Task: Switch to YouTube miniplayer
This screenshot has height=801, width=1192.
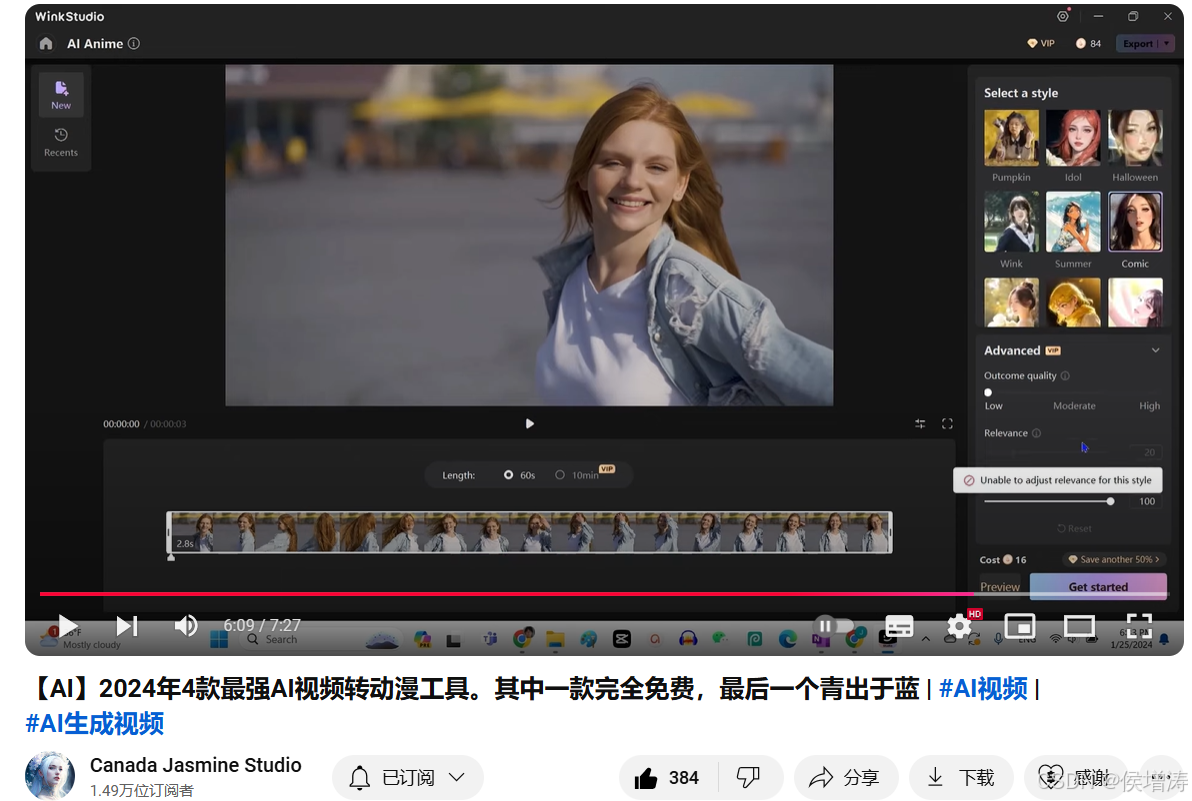Action: [x=1019, y=626]
